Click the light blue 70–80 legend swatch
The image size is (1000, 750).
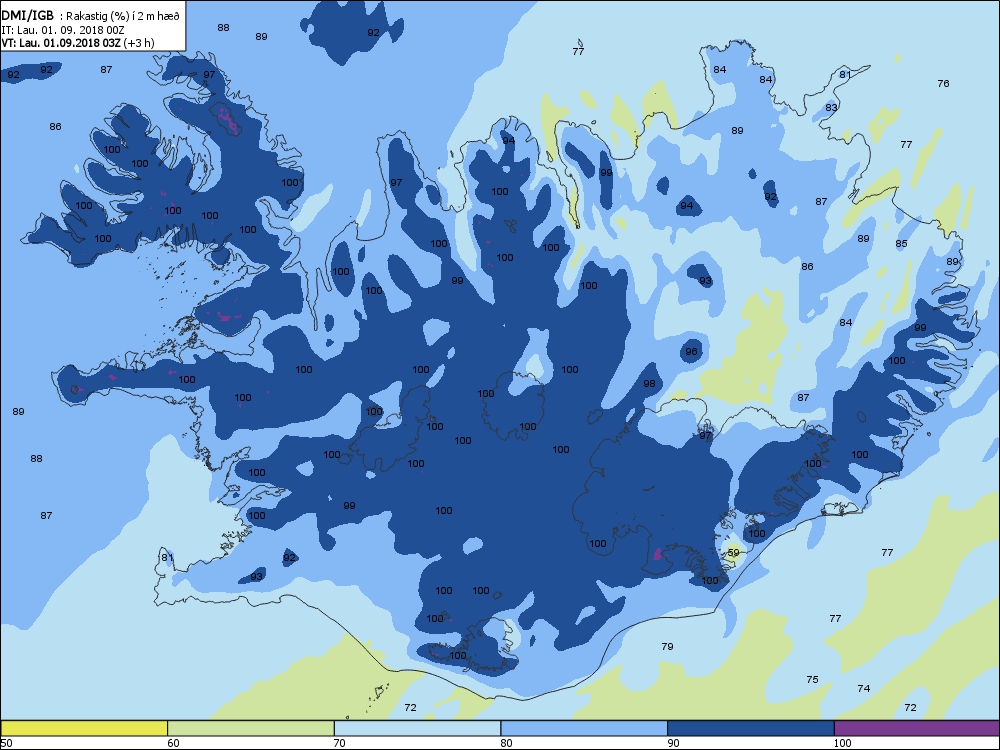(417, 728)
